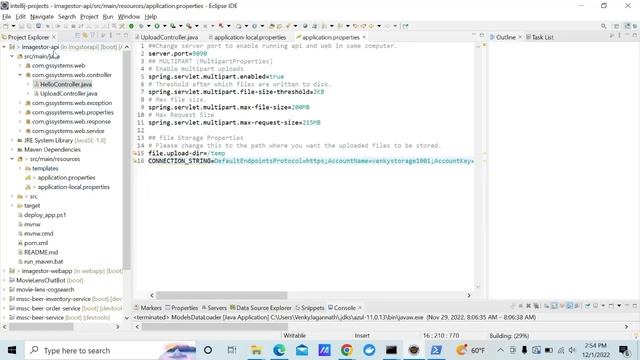Screen dimensions: 640x360
Task: Click the Project Explorer vertical scrollbar
Action: pos(127,161)
